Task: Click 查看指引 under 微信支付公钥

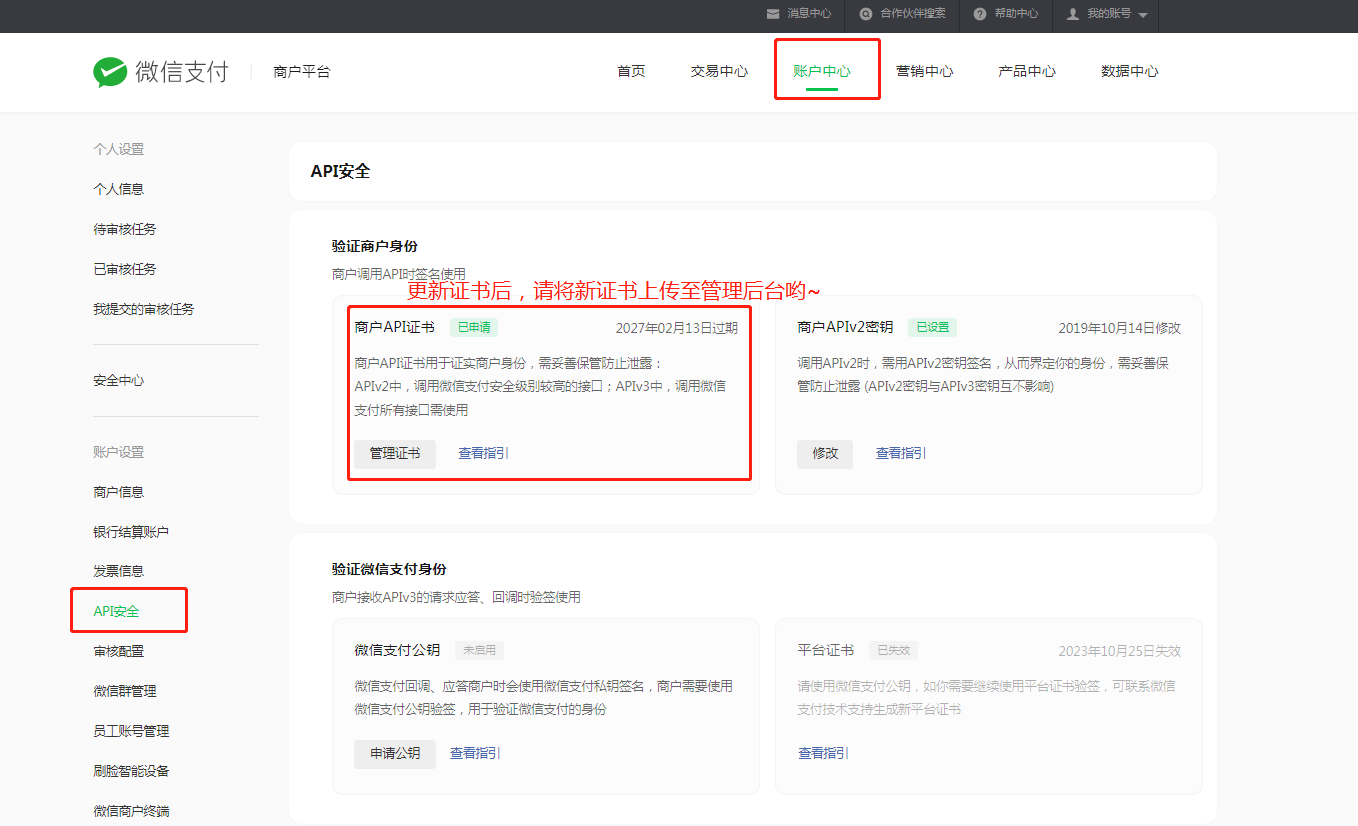Action: pos(476,753)
